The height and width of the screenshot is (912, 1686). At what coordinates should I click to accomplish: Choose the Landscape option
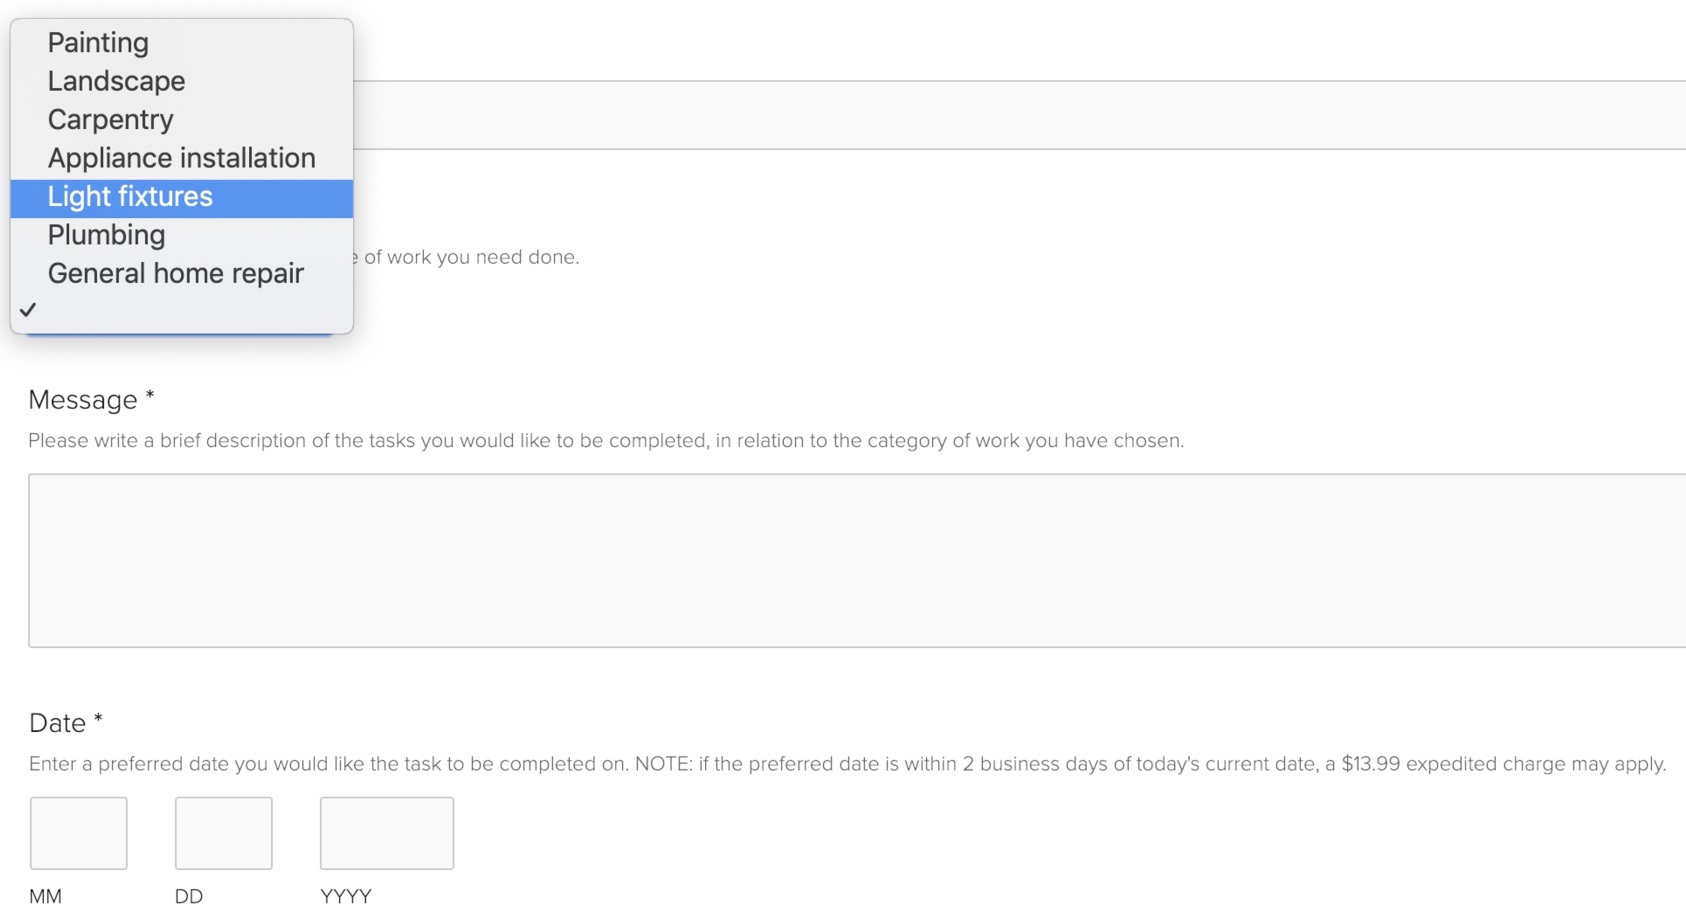pyautogui.click(x=181, y=81)
